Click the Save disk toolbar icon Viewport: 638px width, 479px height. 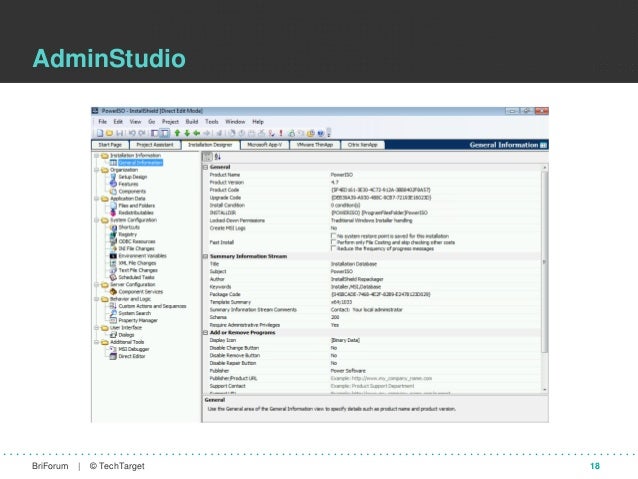point(120,133)
